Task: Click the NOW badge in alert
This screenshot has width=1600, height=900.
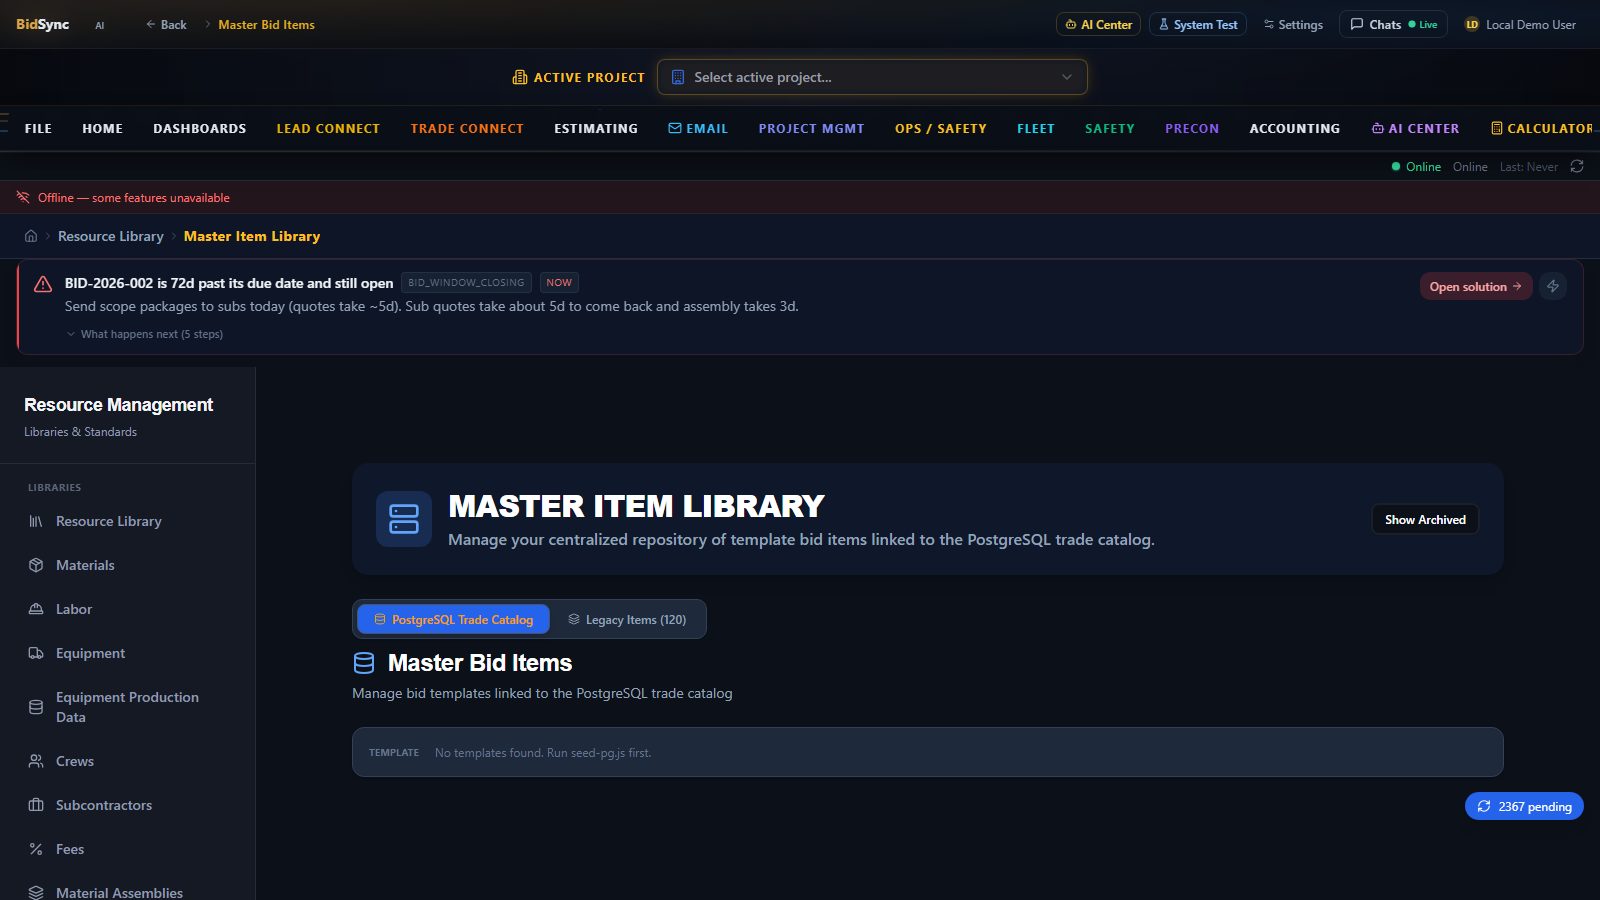Action: pos(559,283)
